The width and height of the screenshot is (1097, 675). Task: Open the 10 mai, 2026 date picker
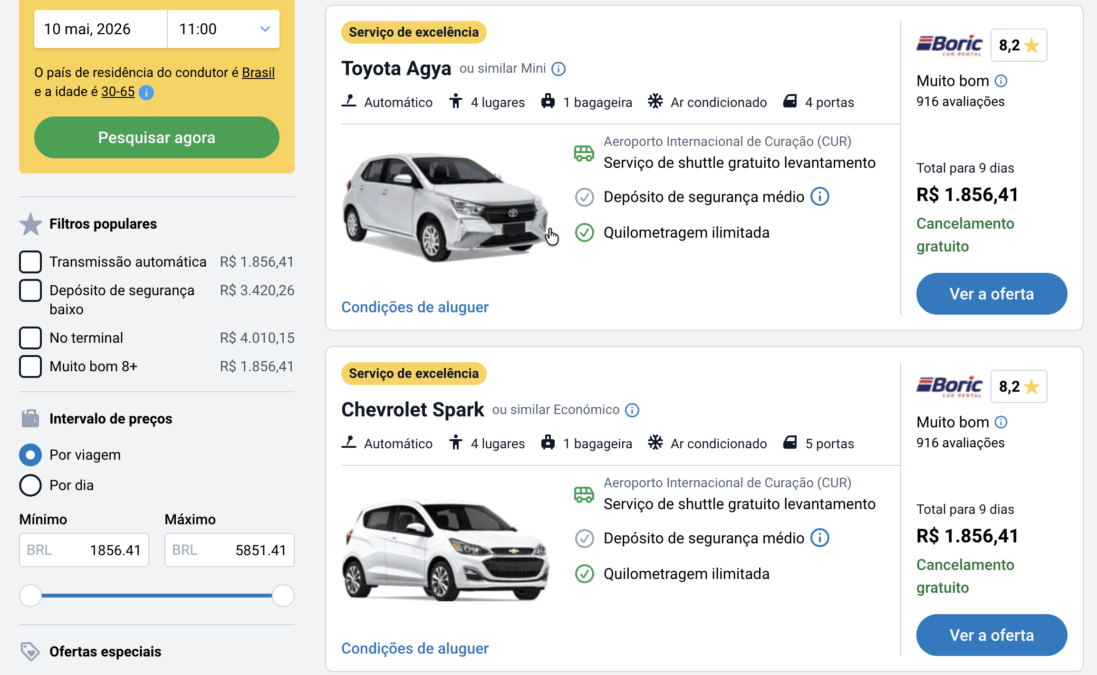pos(100,29)
